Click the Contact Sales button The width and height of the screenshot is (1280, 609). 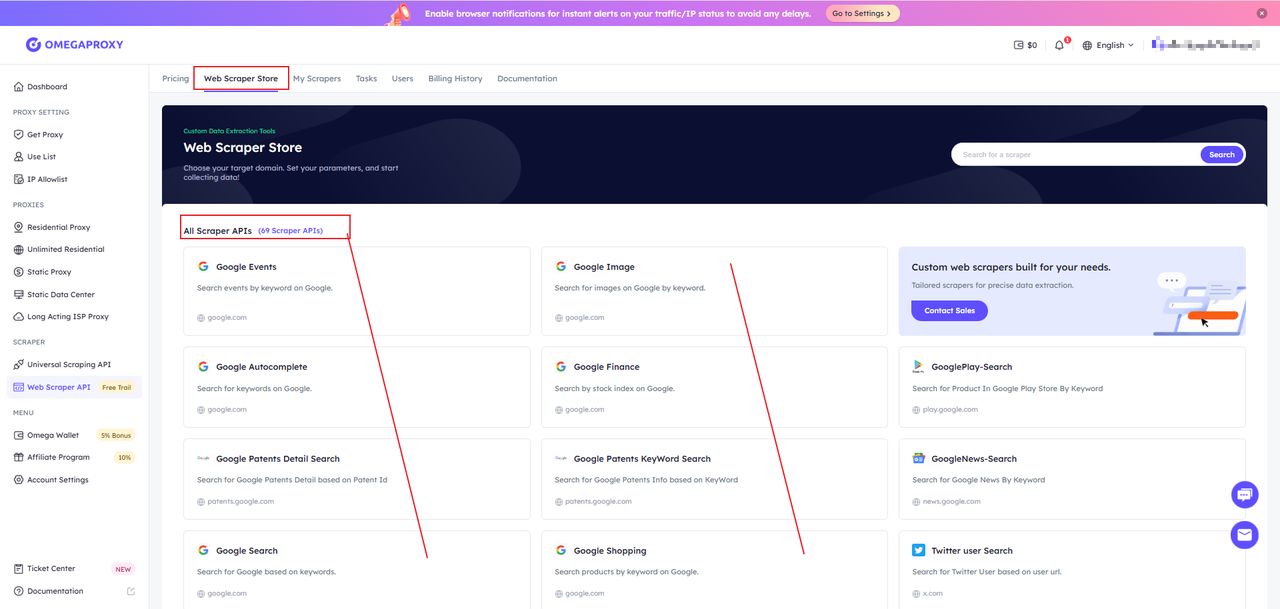[x=949, y=311]
